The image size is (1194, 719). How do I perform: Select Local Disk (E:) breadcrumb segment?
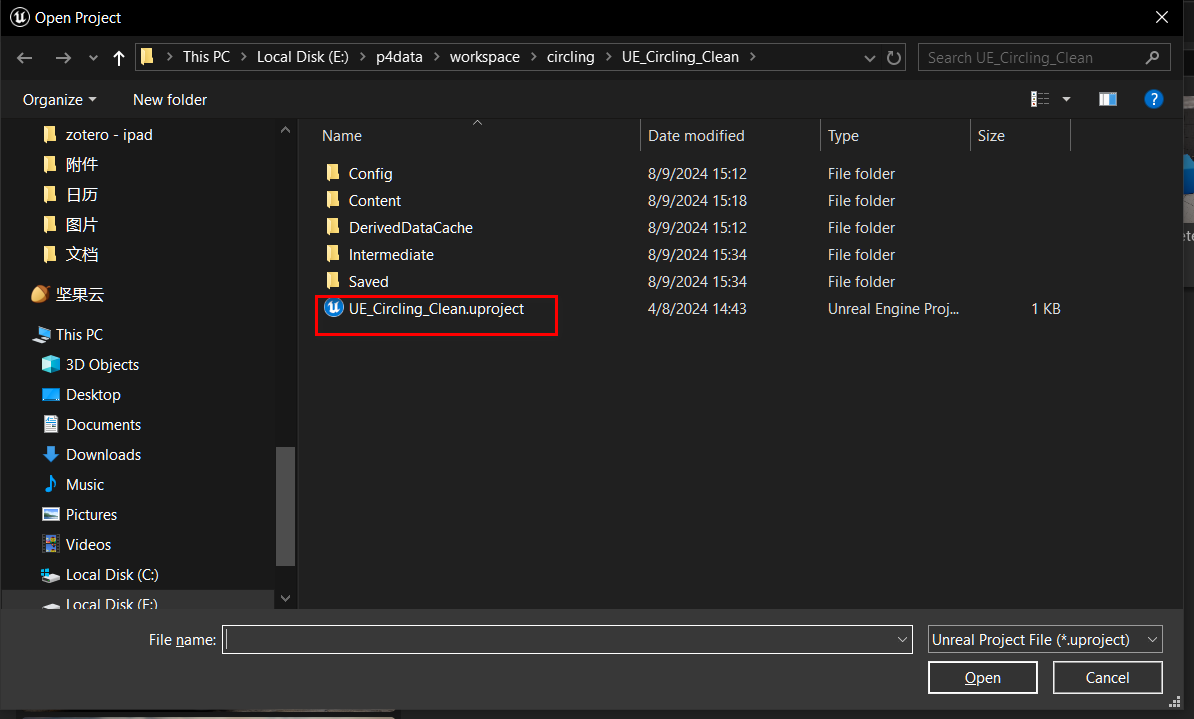pyautogui.click(x=302, y=57)
